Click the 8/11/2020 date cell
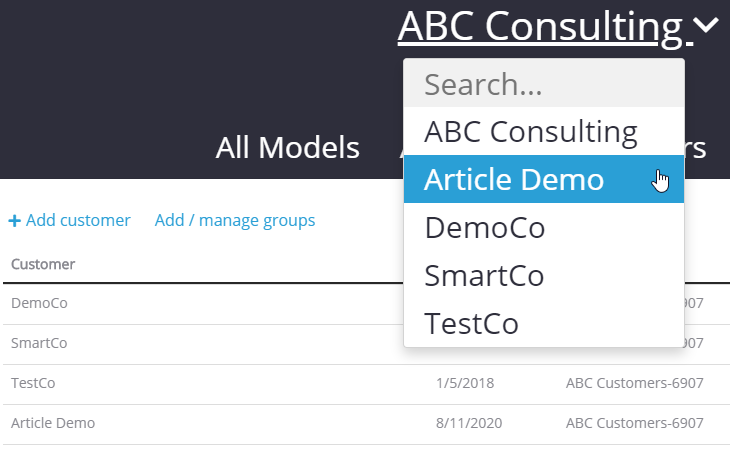 [x=469, y=423]
